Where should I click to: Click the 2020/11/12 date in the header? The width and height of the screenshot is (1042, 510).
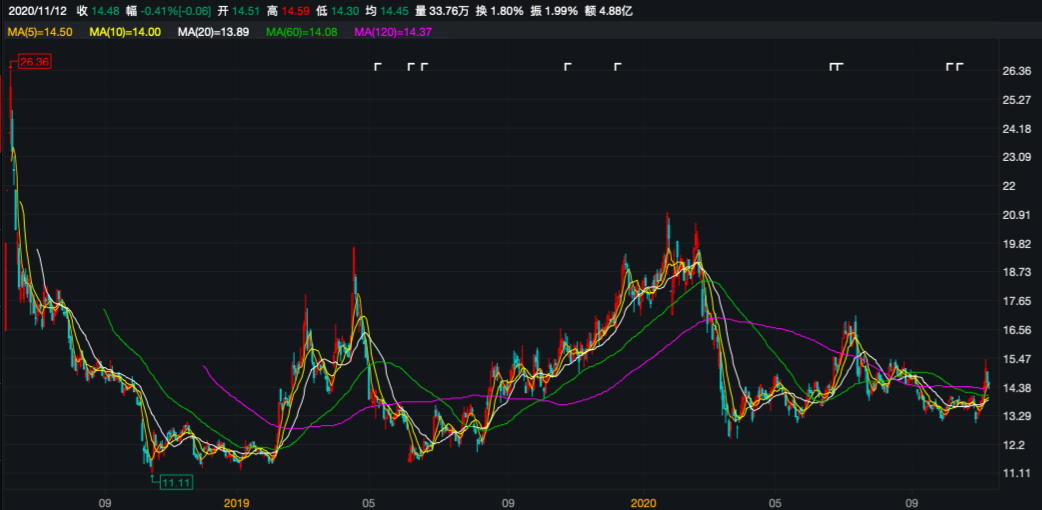click(35, 11)
